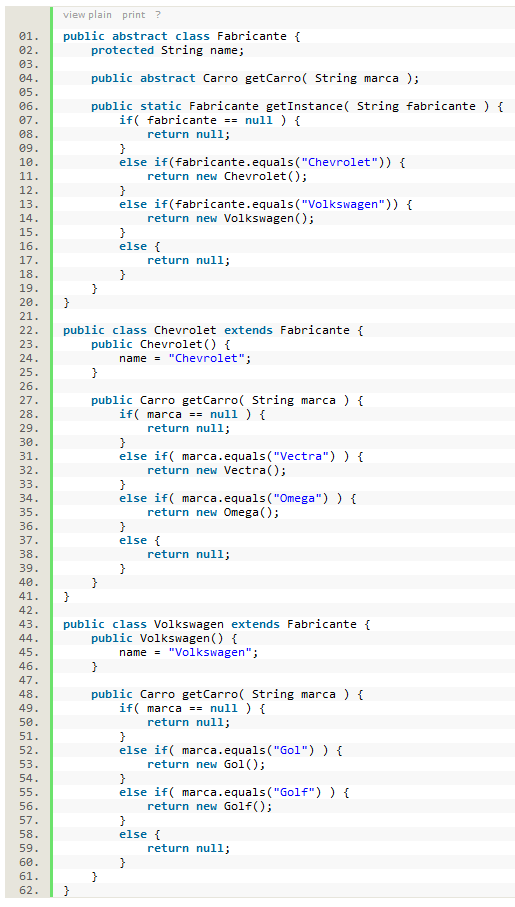Click line number 01.
515x907 pixels.
pyautogui.click(x=28, y=36)
